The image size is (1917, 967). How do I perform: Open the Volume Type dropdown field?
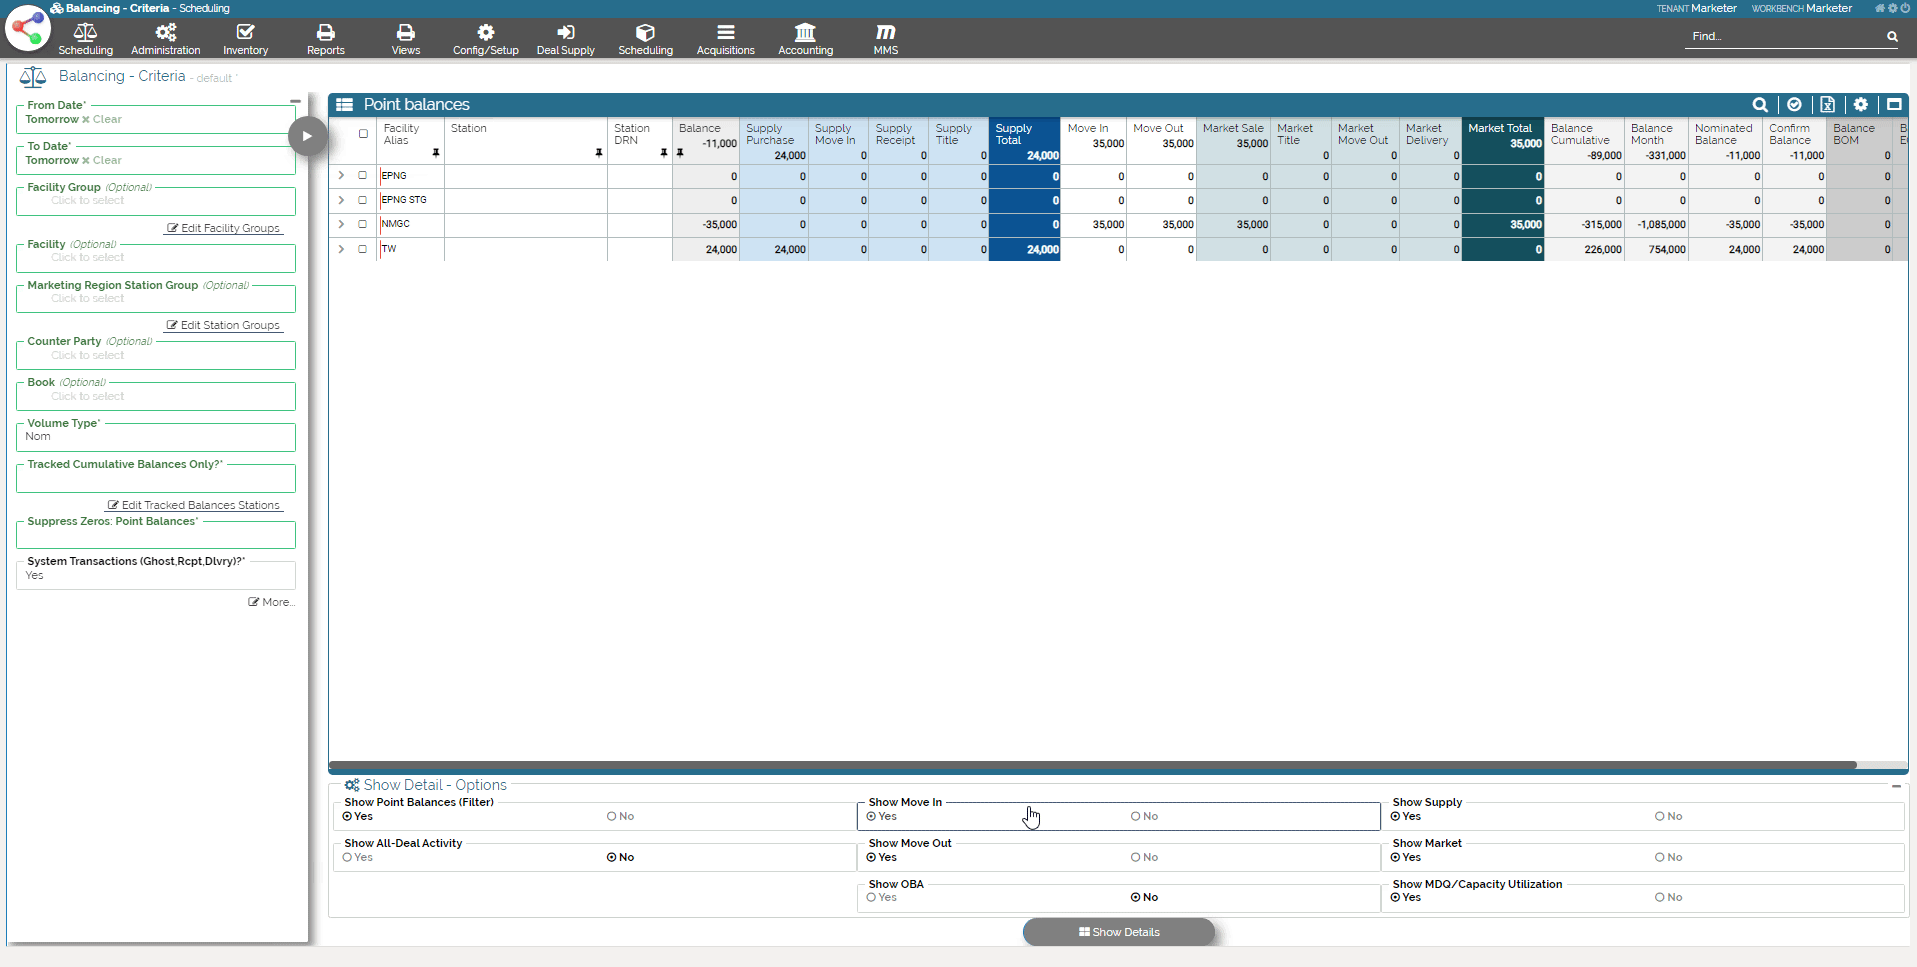[156, 437]
